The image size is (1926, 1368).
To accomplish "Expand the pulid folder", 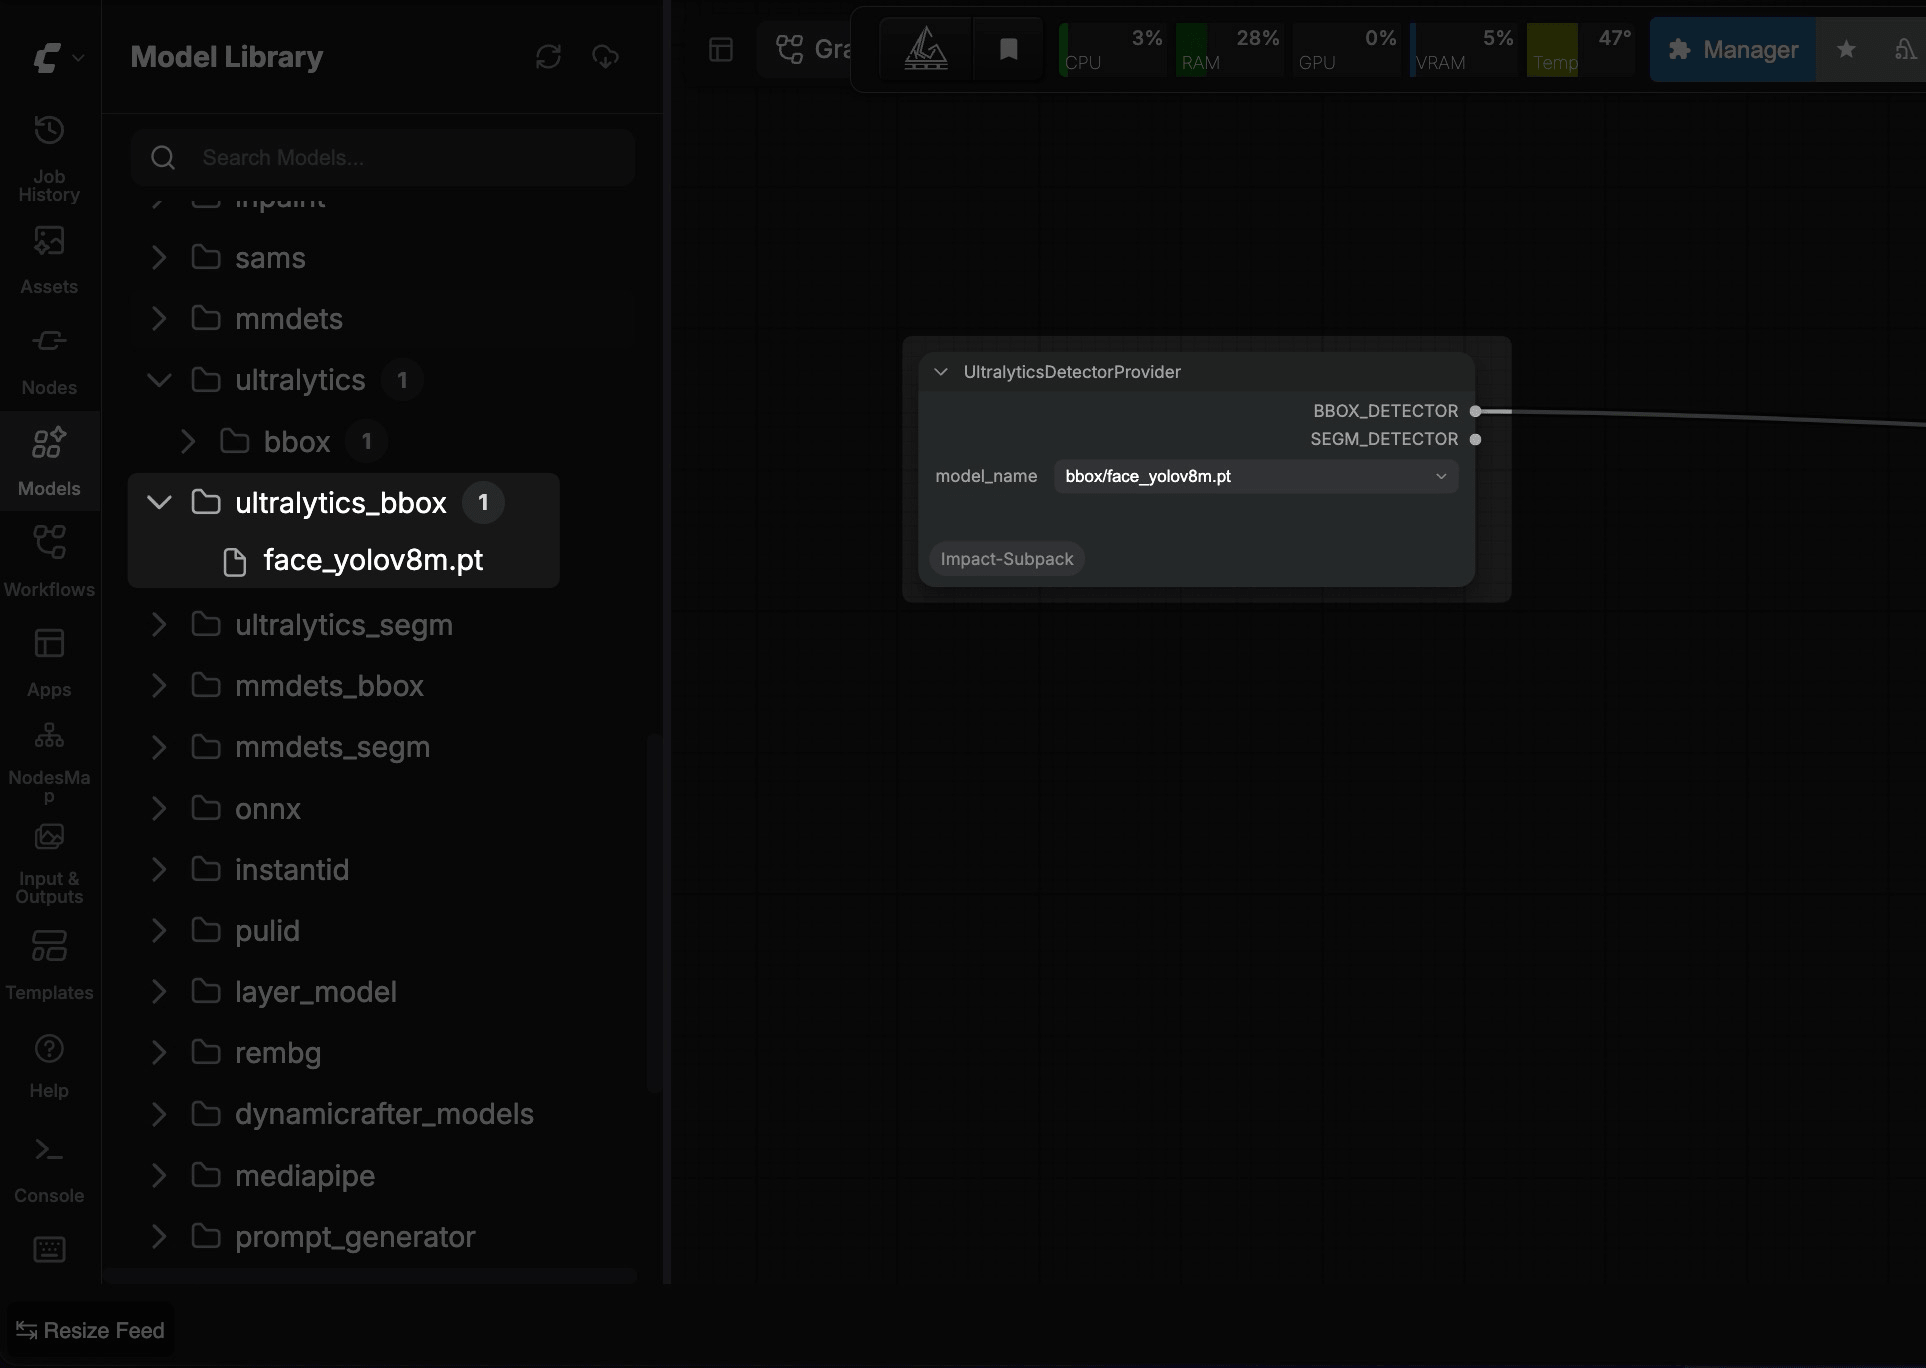I will click(159, 931).
